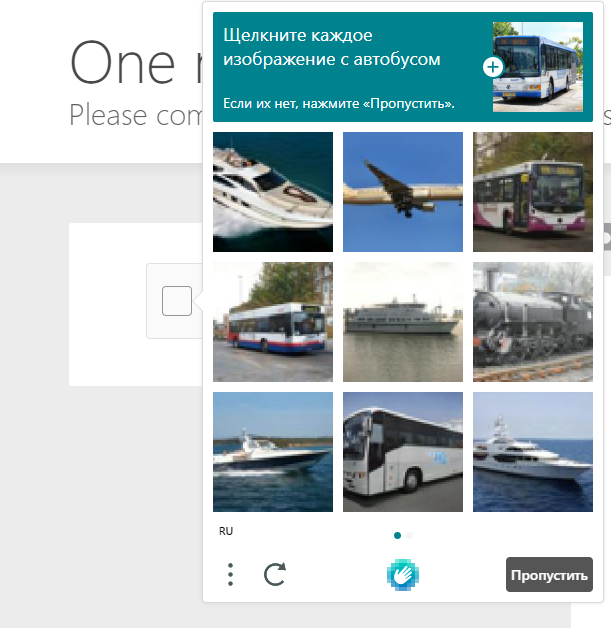This screenshot has width=611, height=628.
Task: Click the hCaptcha hand logo
Action: tap(403, 575)
